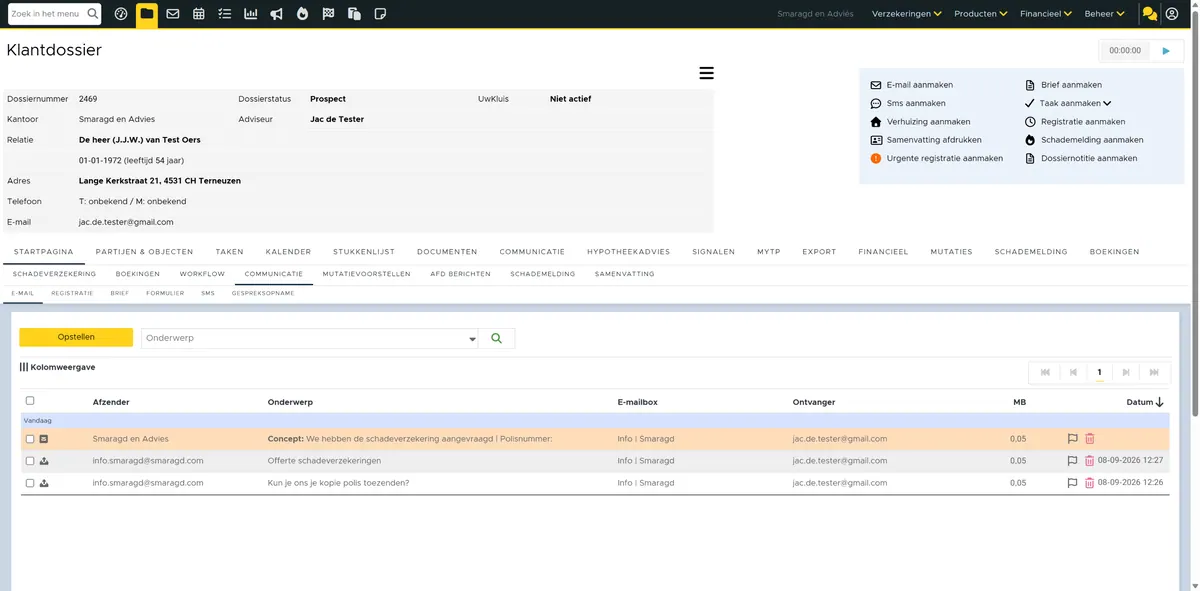Viewport: 1200px width, 591px height.
Task: Start the timer play button
Action: pyautogui.click(x=1166, y=50)
